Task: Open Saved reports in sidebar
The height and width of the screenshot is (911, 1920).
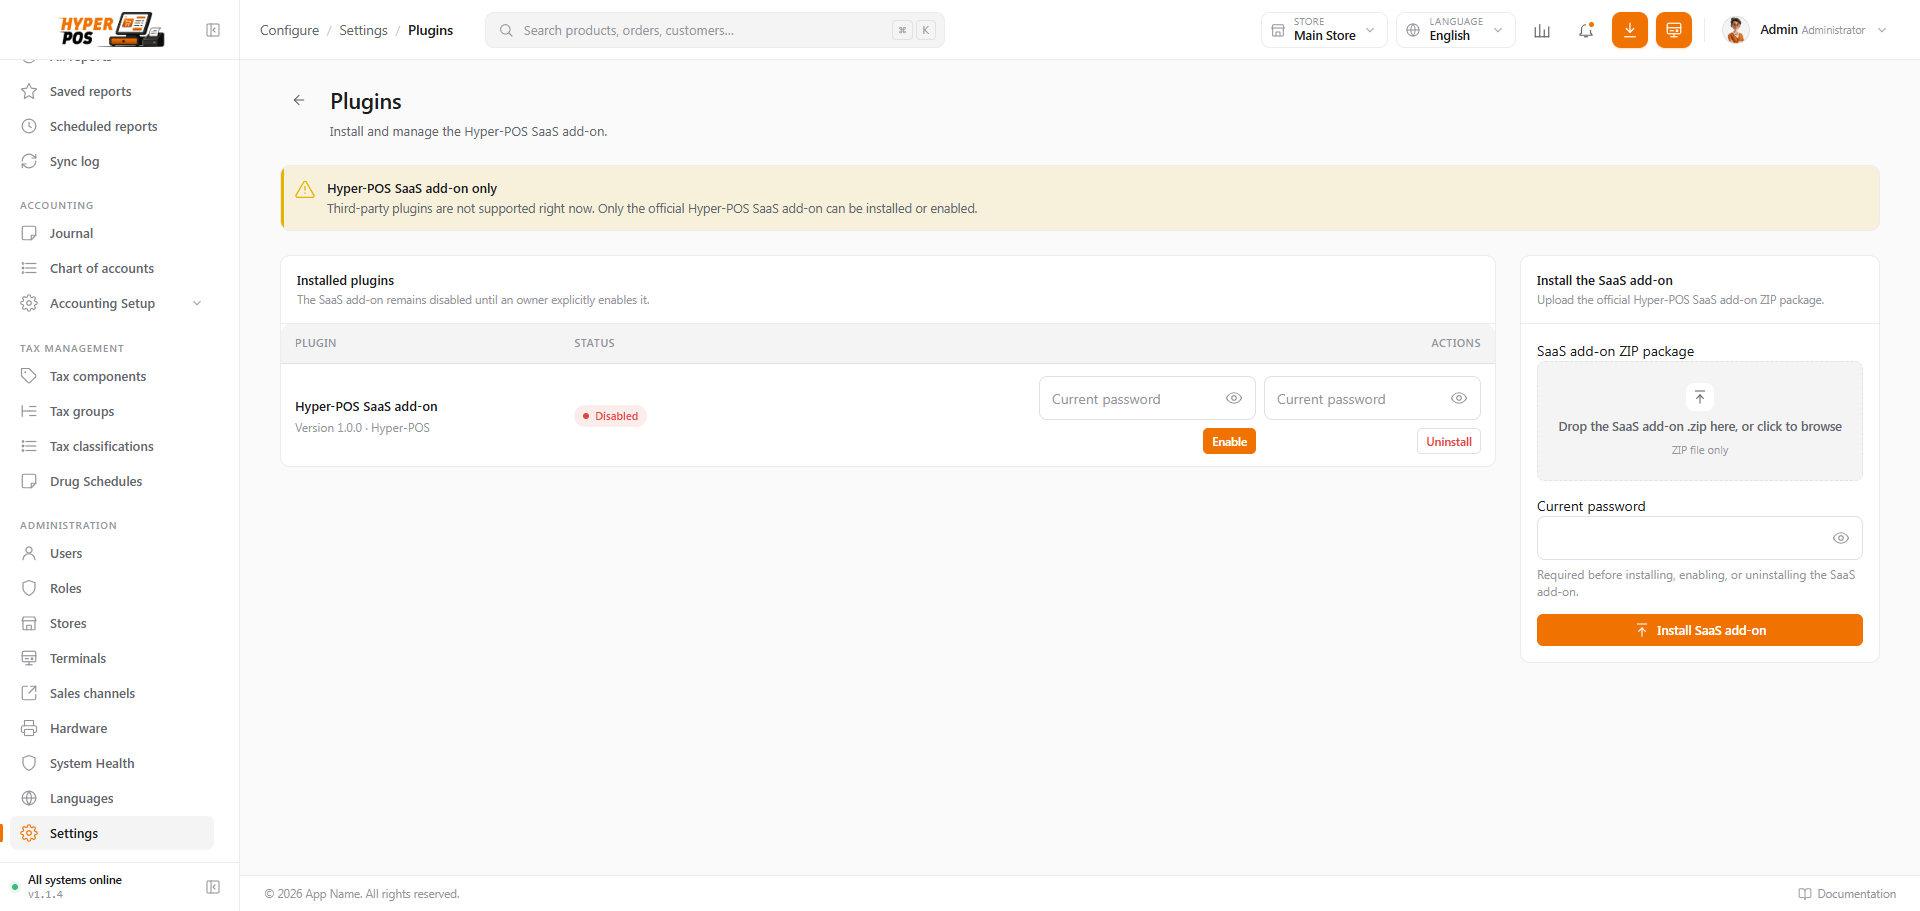Action: pyautogui.click(x=112, y=92)
